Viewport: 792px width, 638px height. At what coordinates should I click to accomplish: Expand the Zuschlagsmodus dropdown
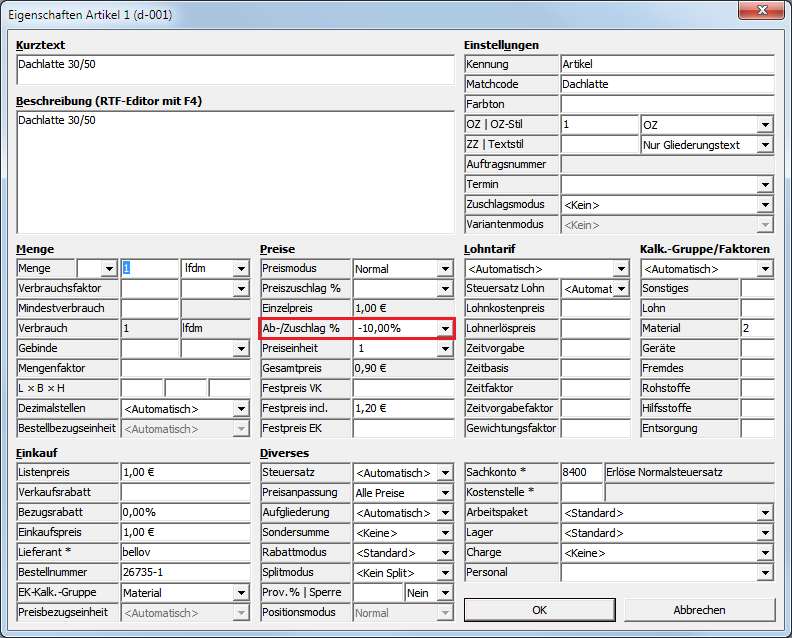tap(765, 205)
